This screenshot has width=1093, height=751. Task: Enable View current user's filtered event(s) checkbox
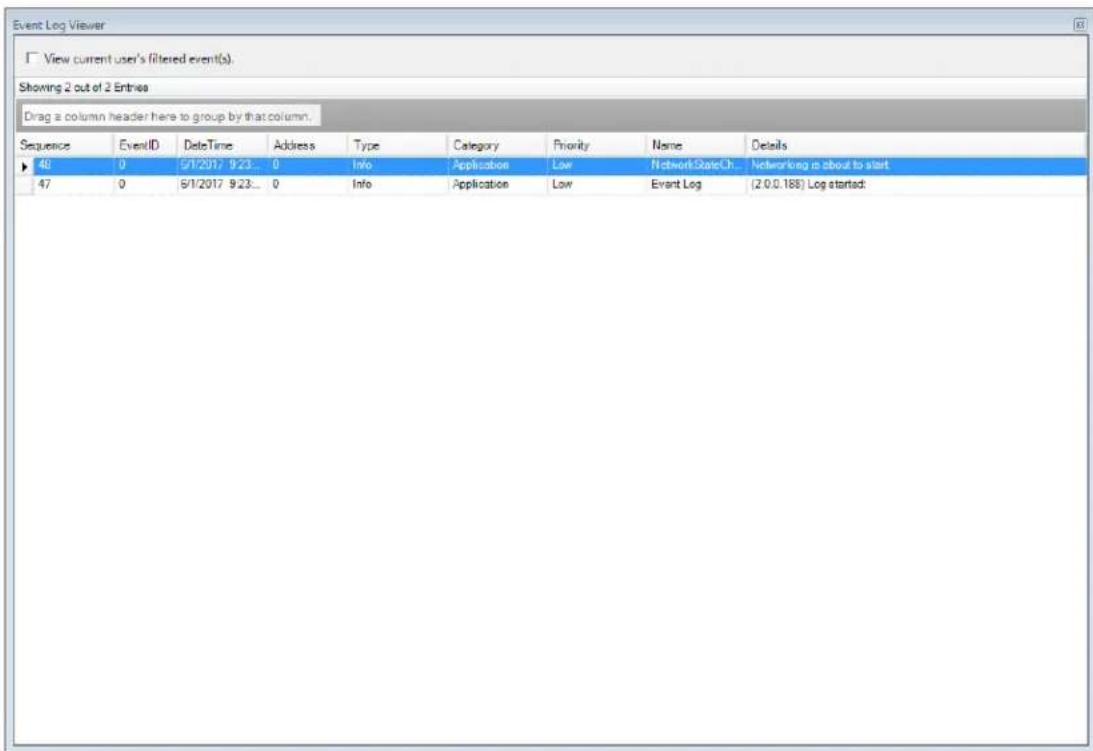pos(31,58)
